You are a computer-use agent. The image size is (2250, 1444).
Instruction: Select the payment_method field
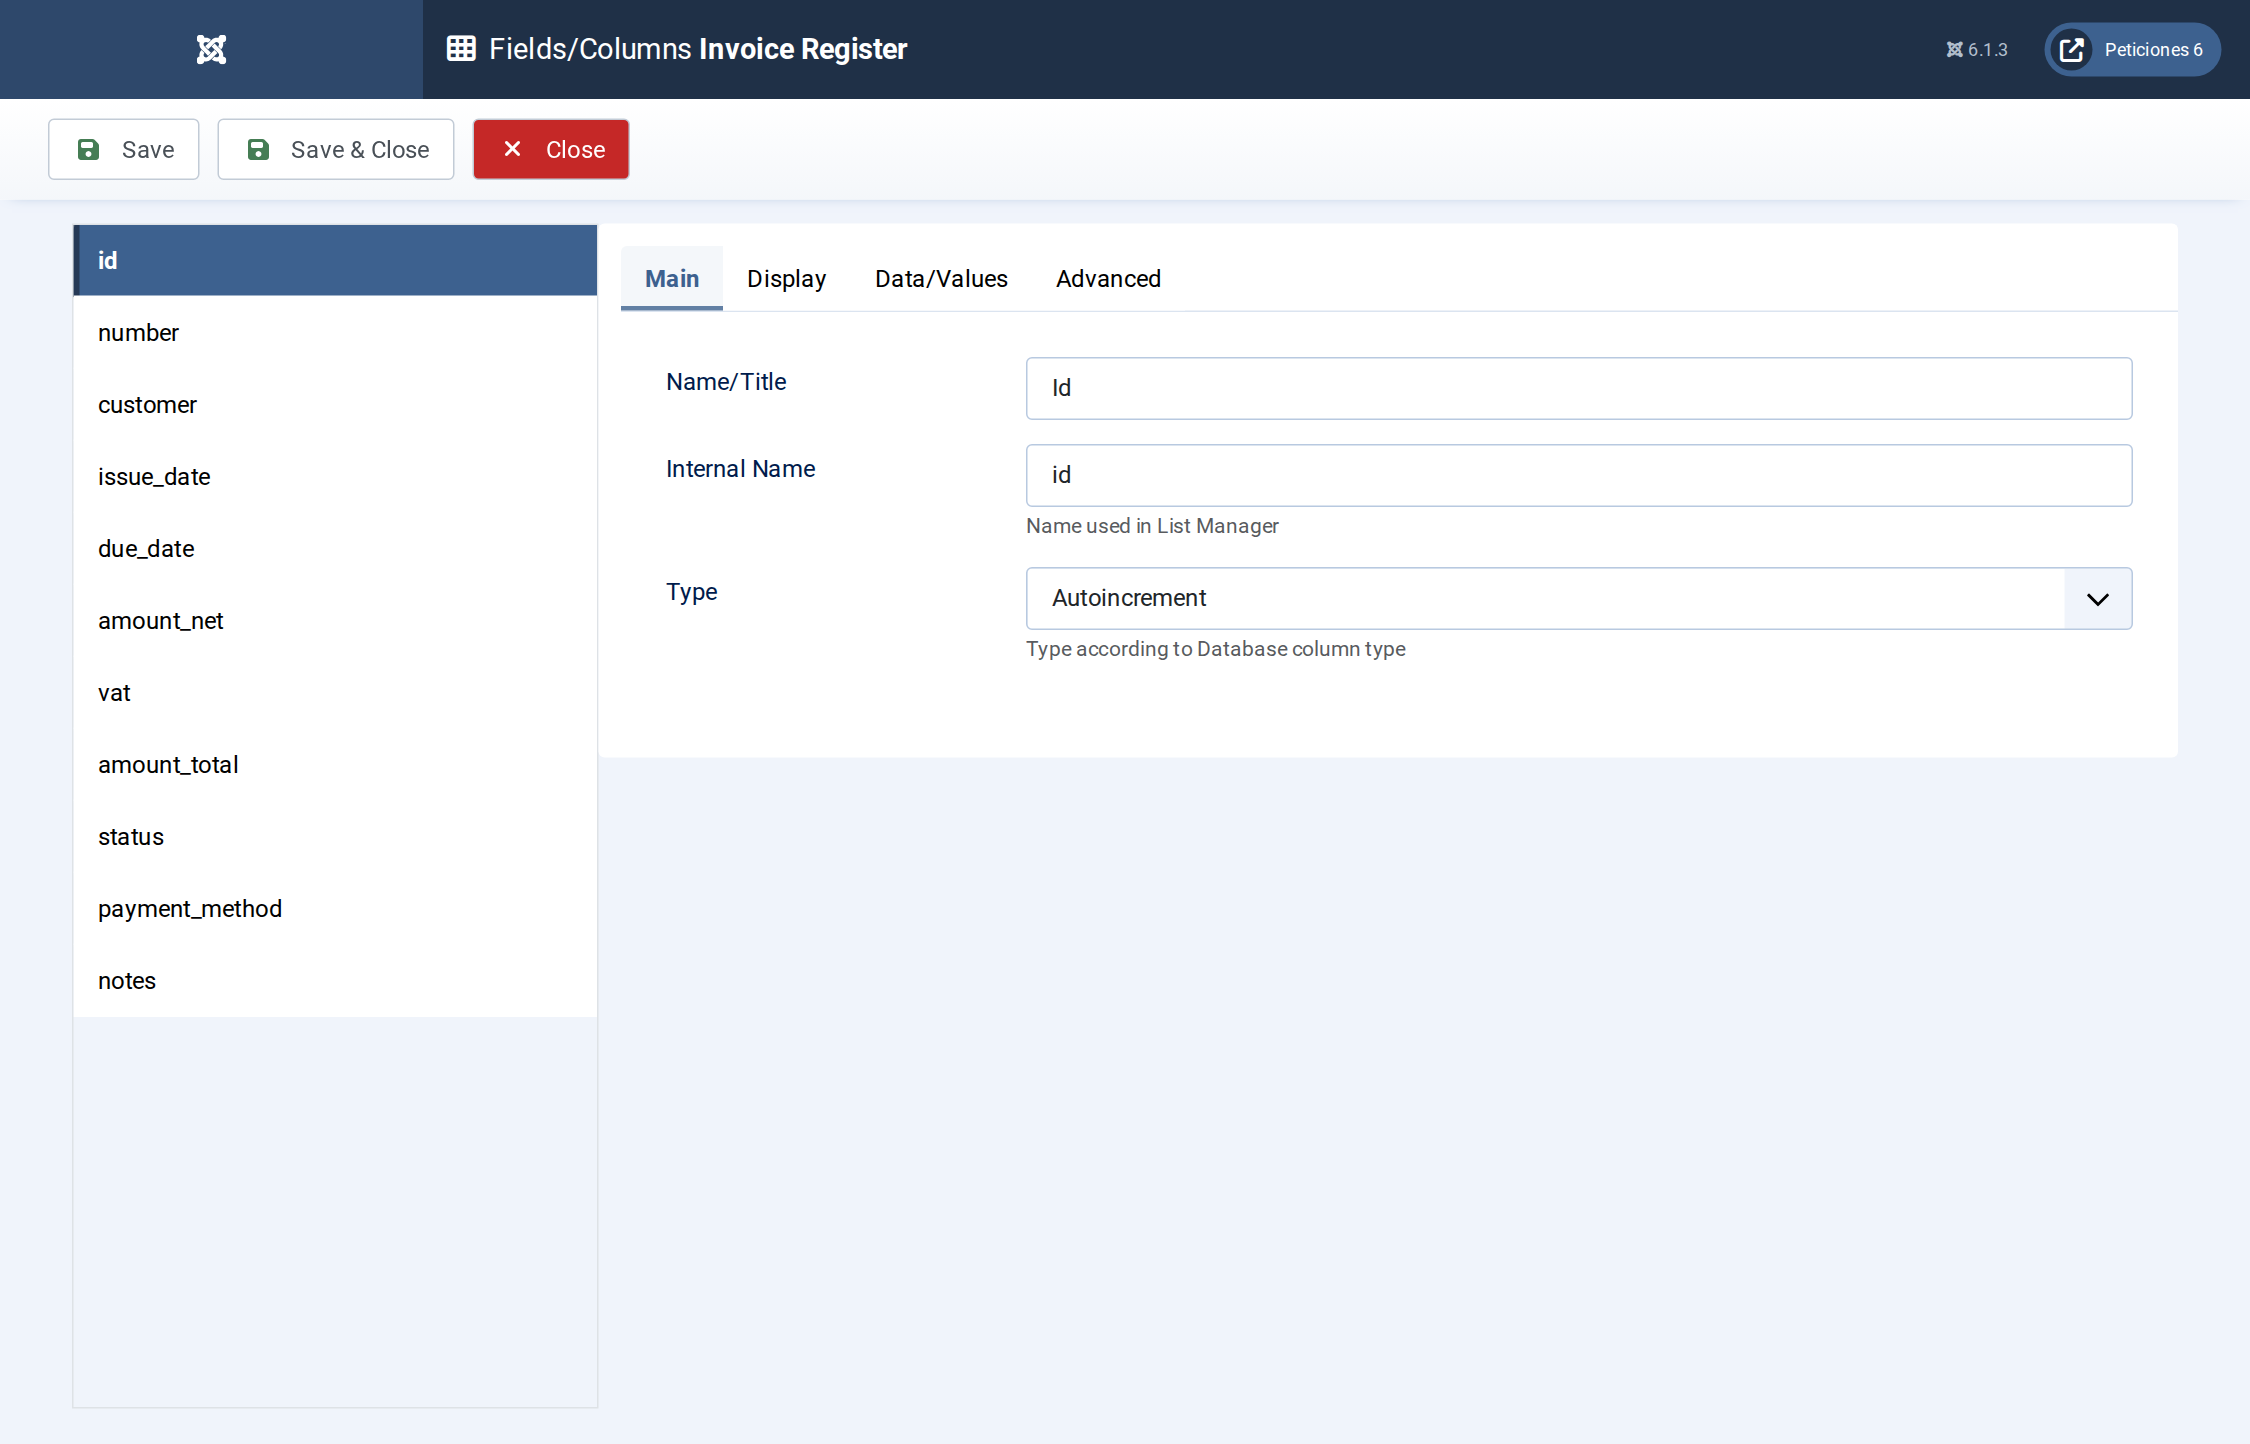(x=335, y=908)
